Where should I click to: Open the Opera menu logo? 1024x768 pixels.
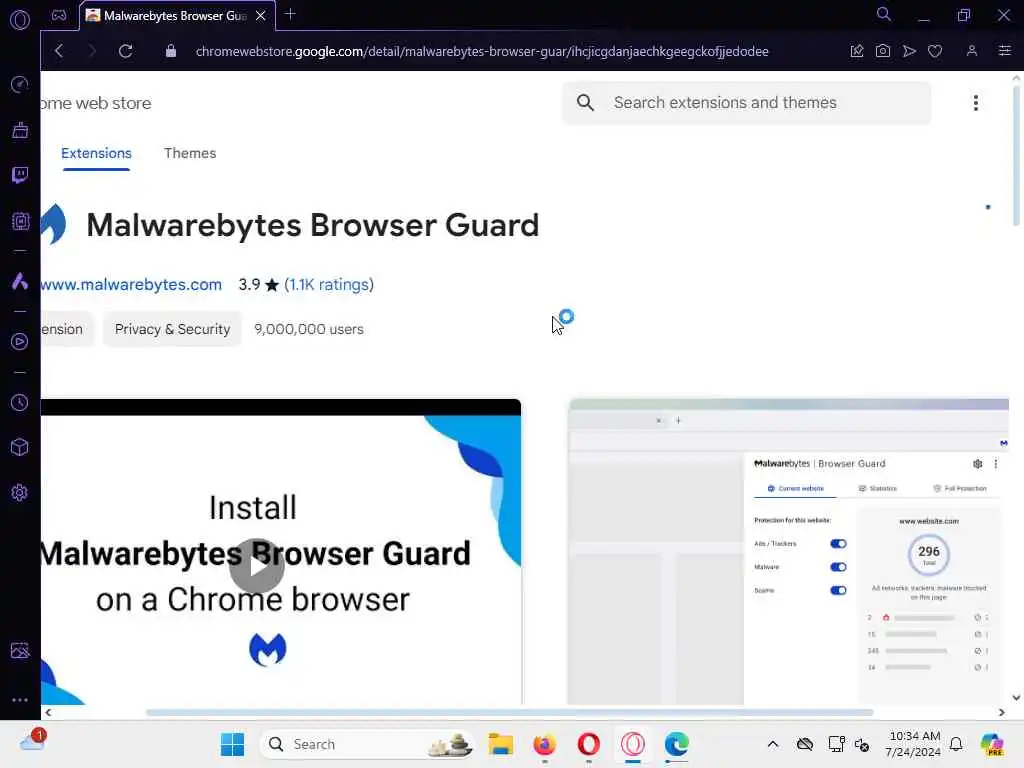tap(20, 20)
